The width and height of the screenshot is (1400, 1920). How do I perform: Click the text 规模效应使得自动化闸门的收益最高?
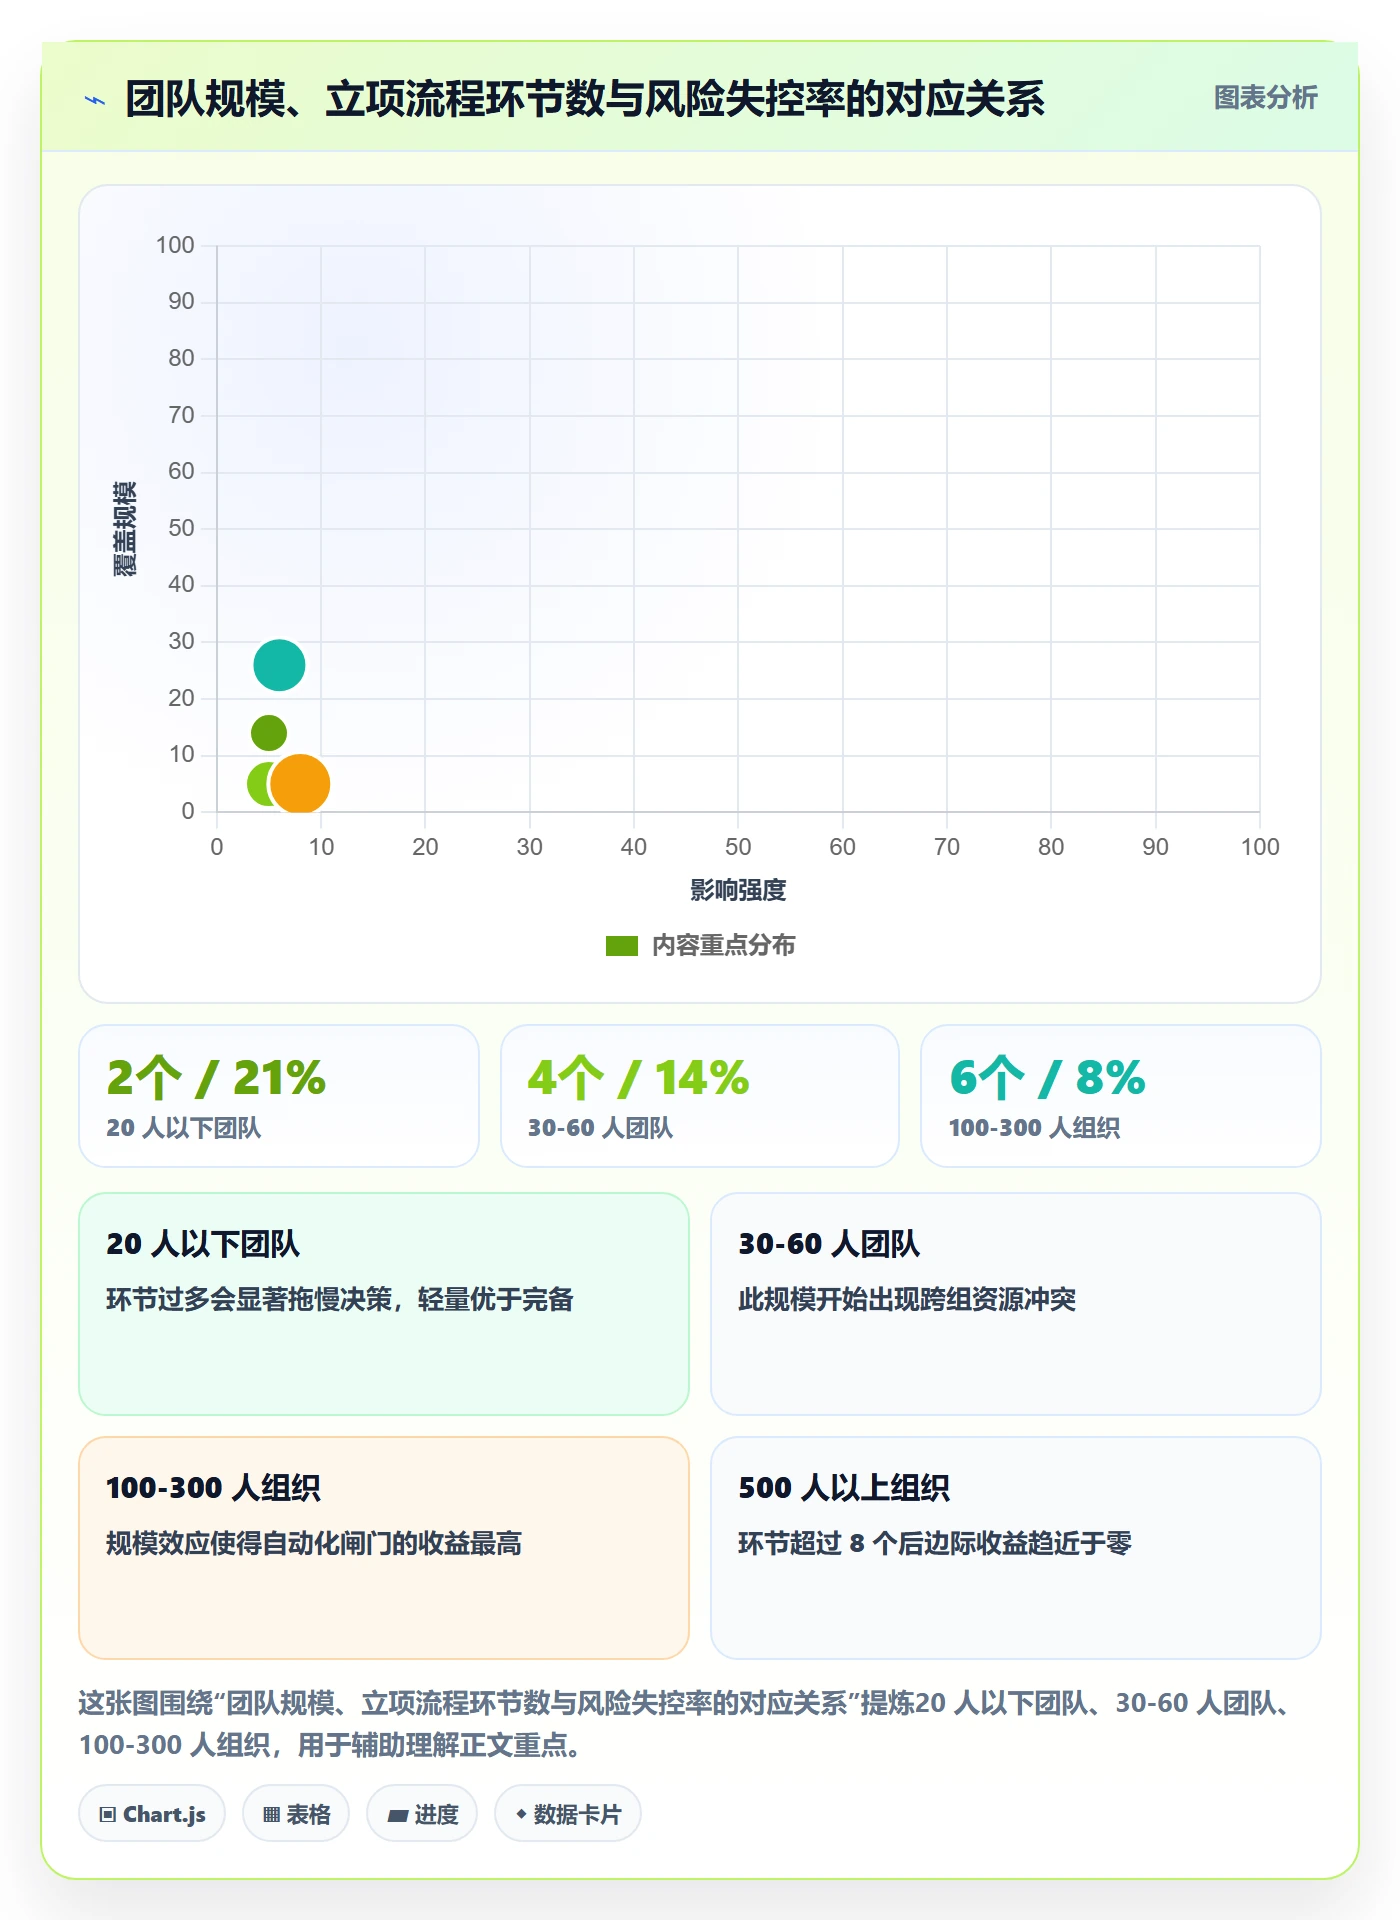[314, 1544]
